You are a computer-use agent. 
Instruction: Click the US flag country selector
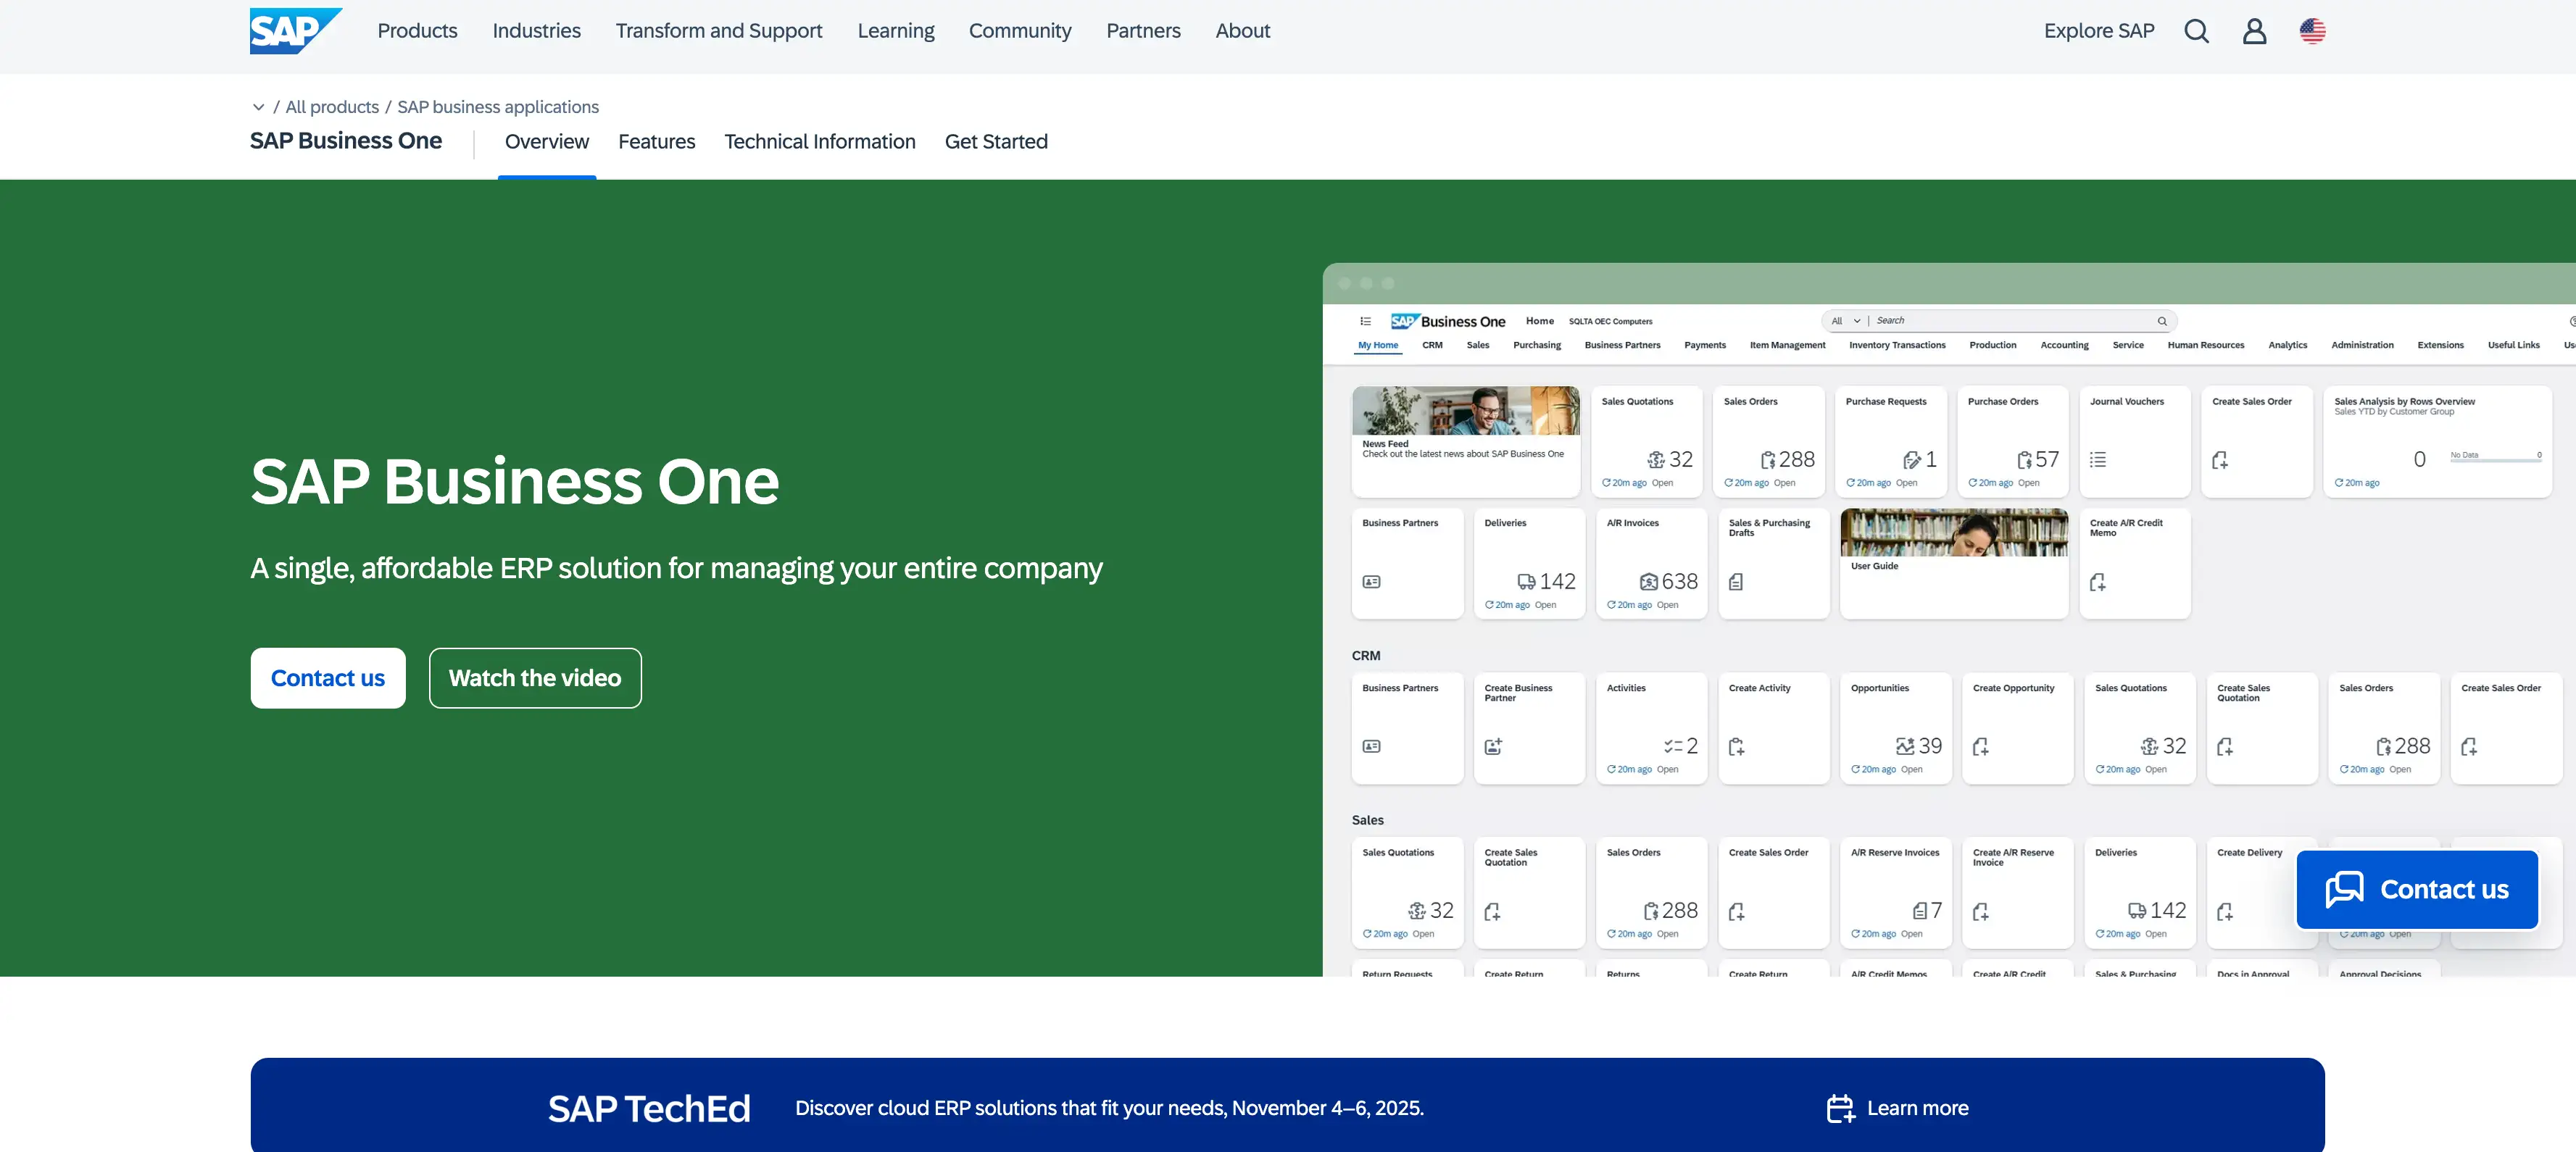pos(2312,31)
